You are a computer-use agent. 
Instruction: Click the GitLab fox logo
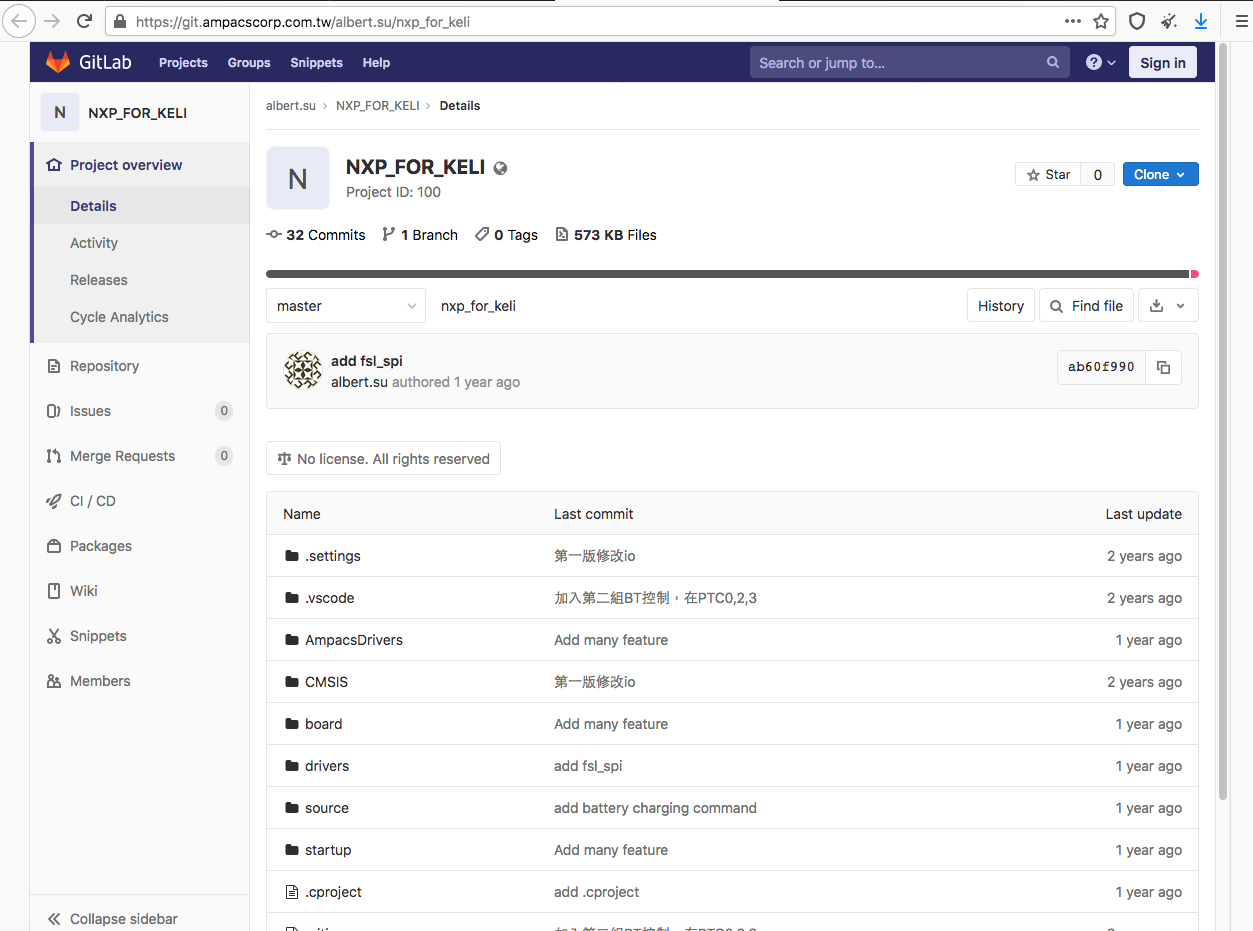[x=58, y=62]
